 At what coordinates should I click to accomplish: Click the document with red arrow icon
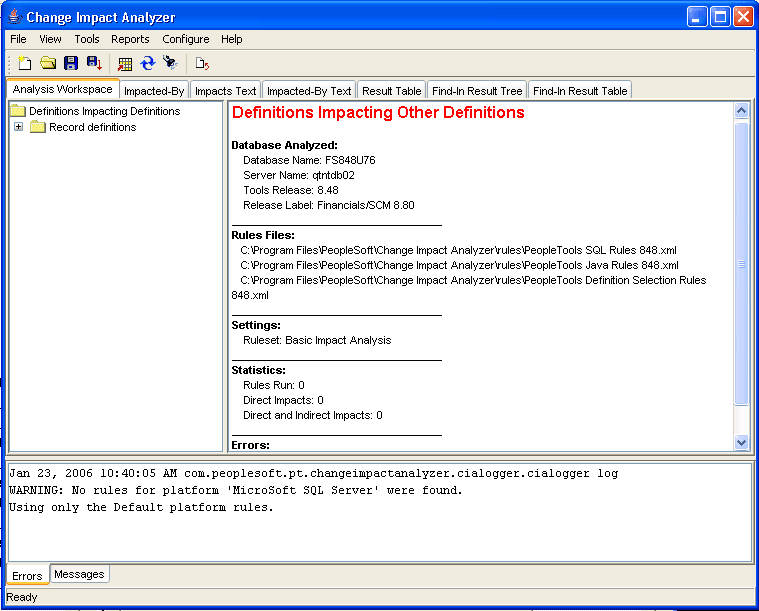(x=202, y=63)
